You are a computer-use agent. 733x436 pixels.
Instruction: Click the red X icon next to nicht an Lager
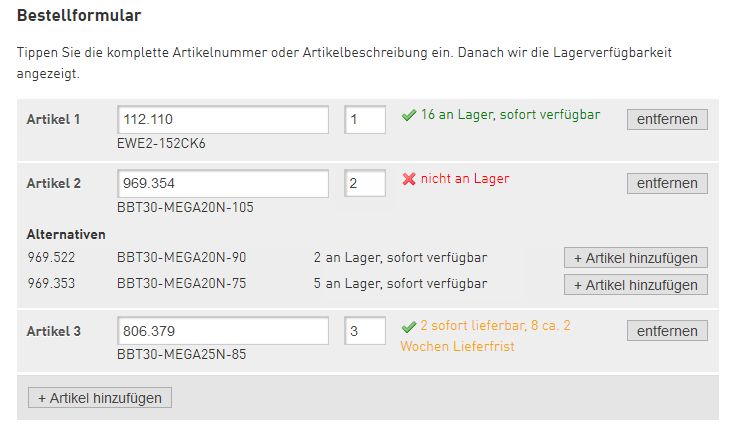409,179
